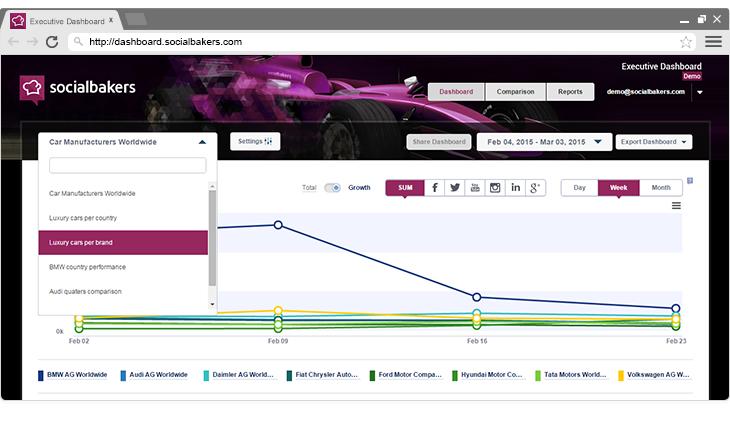Switch to the Reports tab
This screenshot has height=422, width=730.
tap(570, 92)
